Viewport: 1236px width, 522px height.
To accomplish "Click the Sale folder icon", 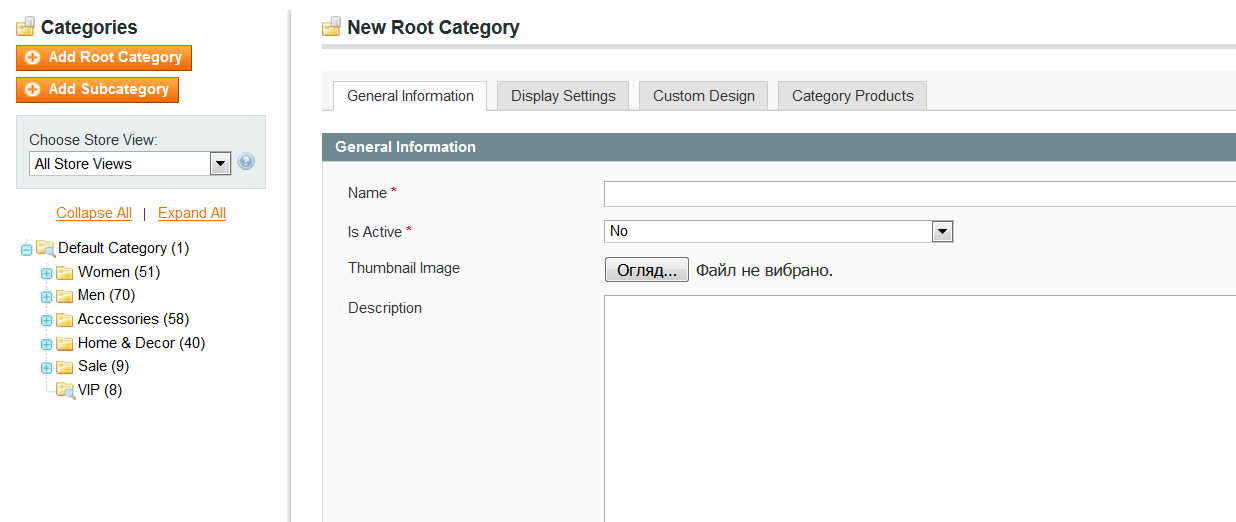I will coord(65,367).
